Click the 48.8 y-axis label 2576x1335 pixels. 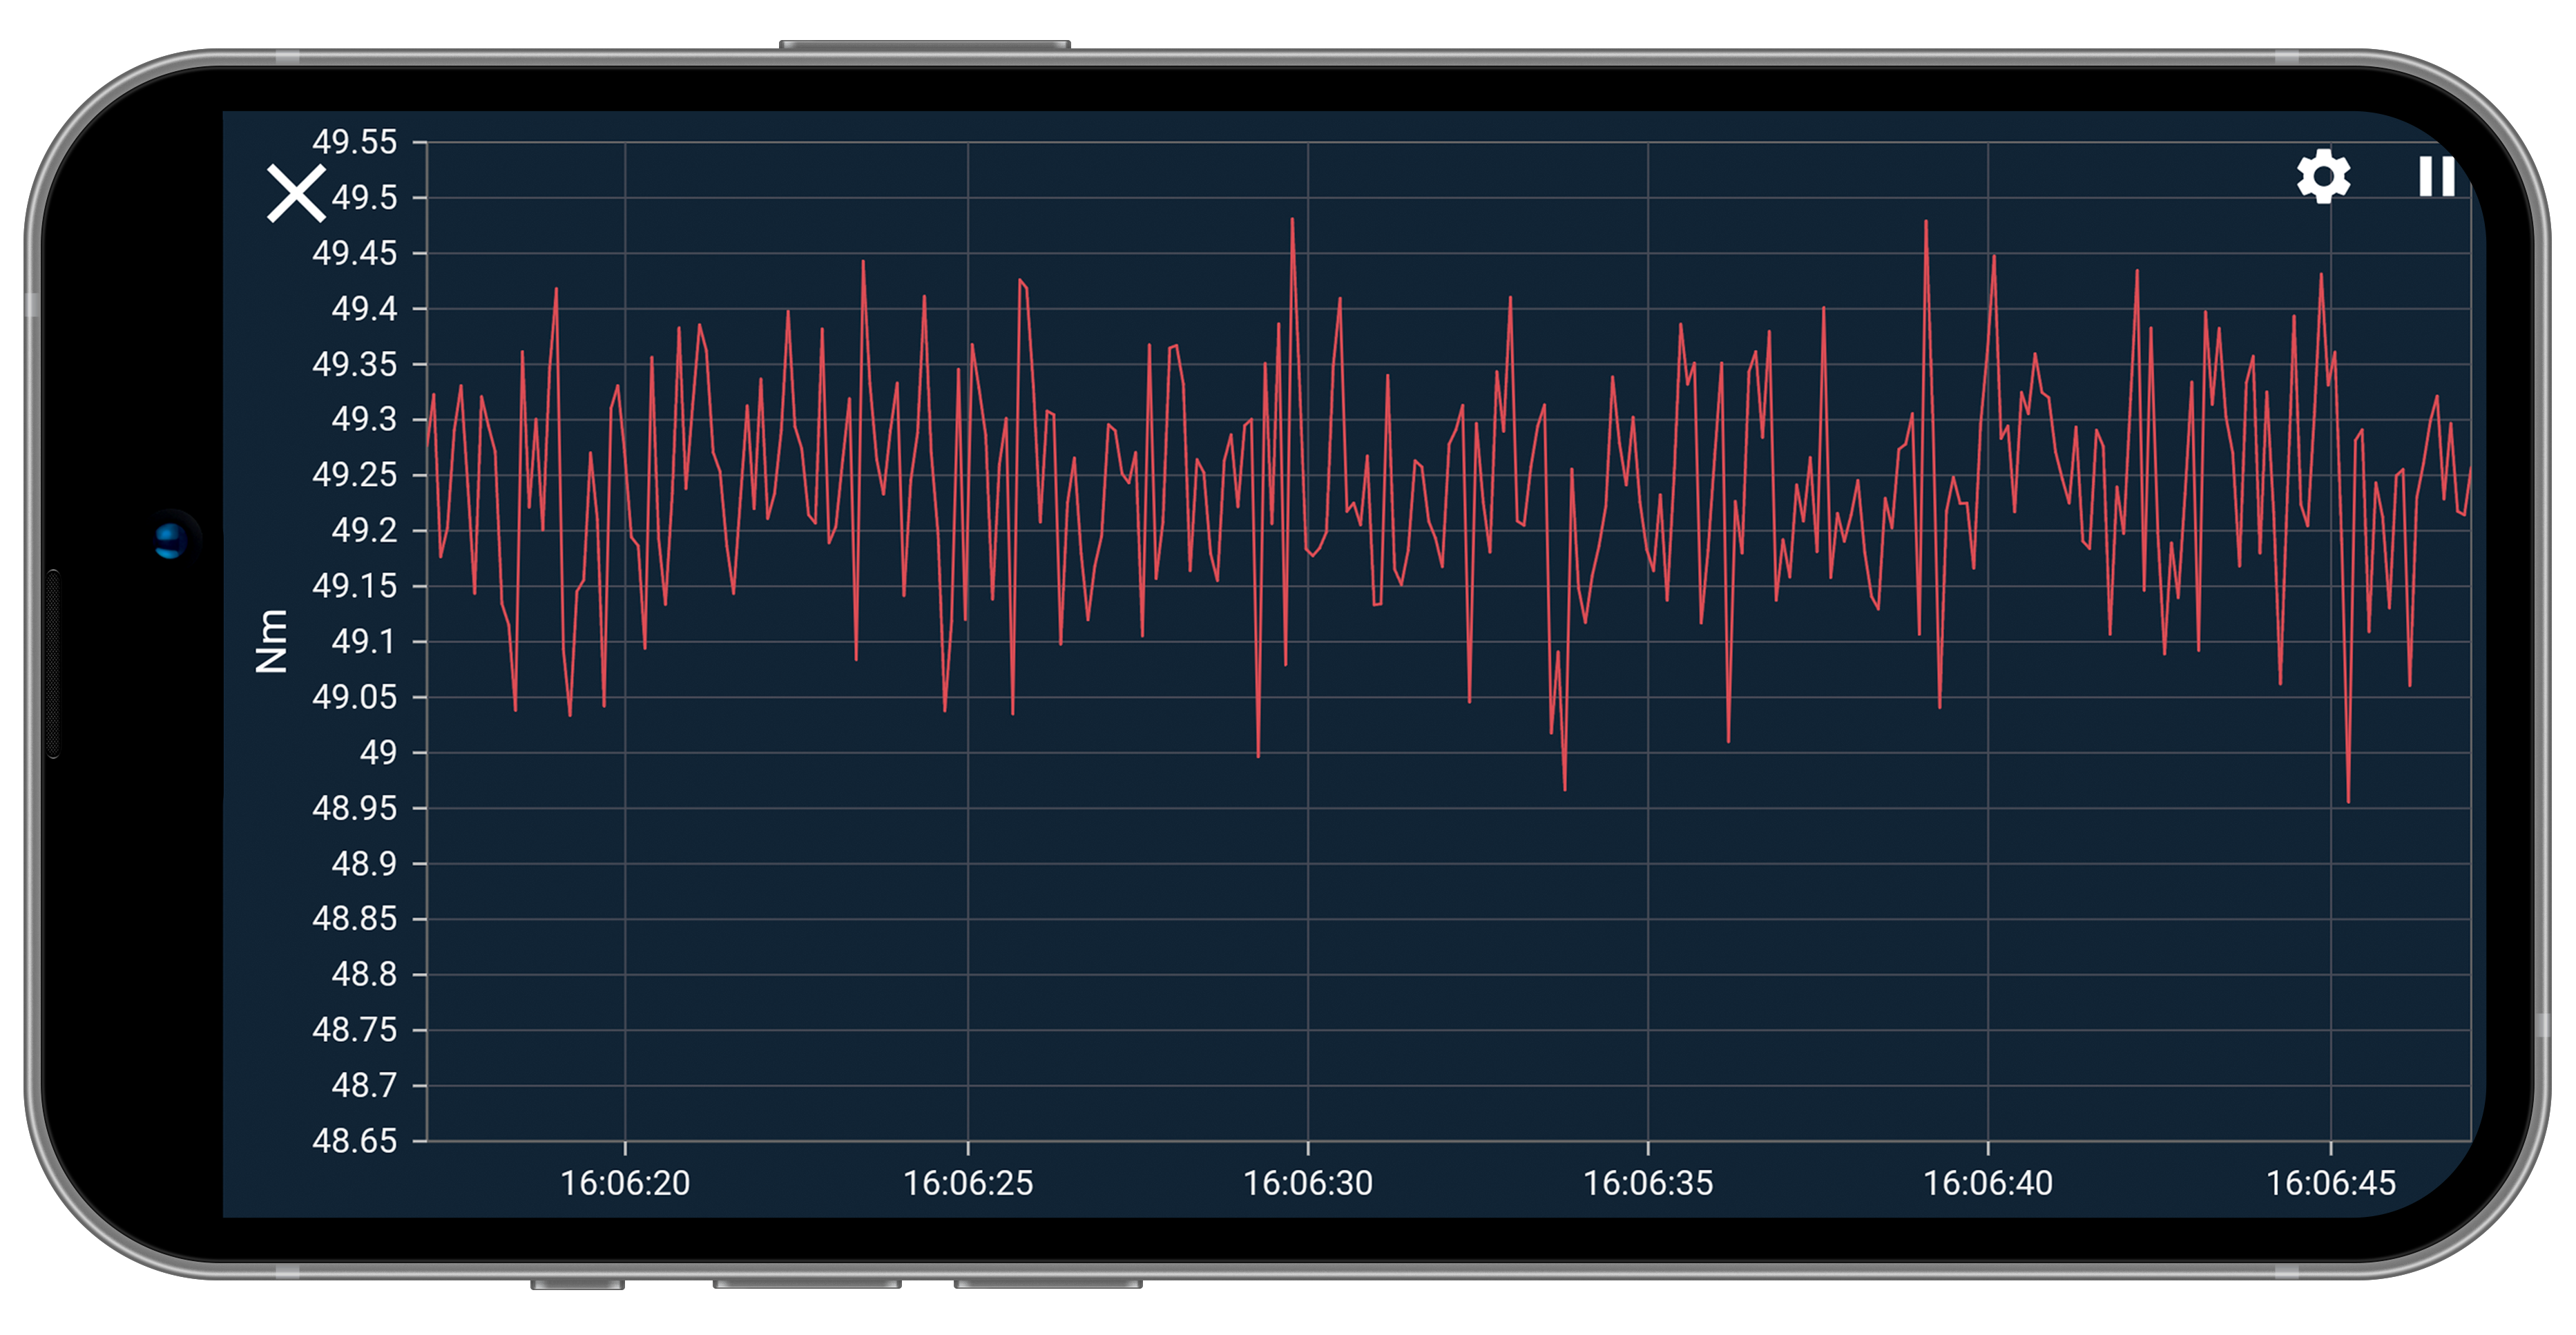364,974
